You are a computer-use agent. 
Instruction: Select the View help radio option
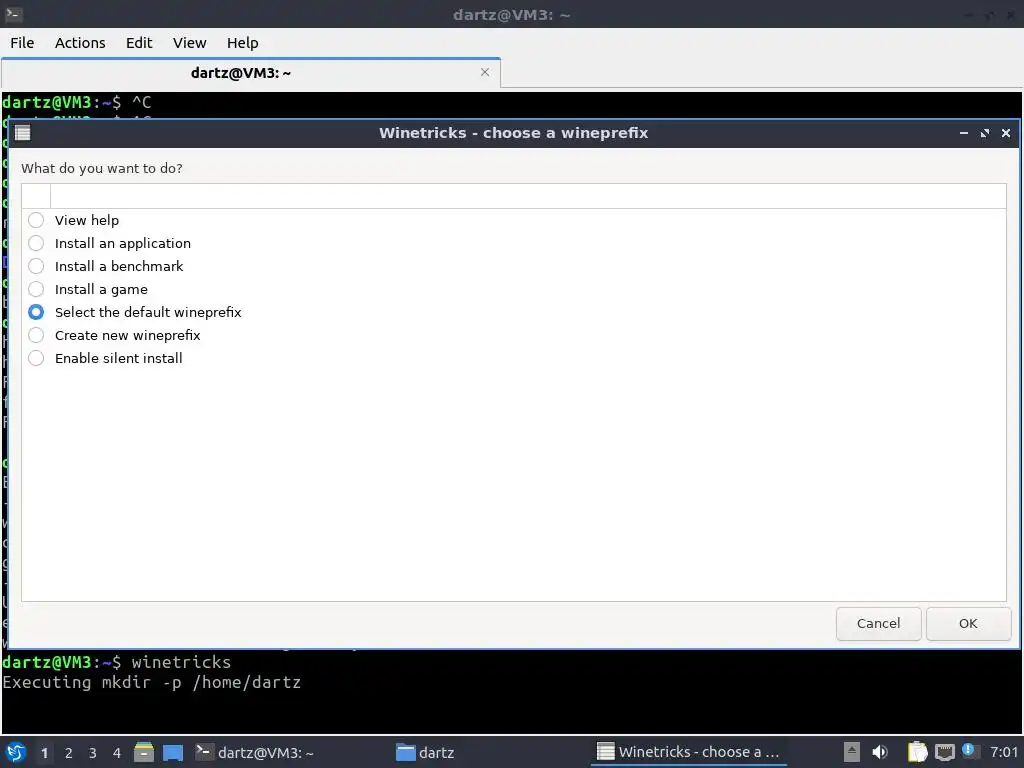coord(36,220)
